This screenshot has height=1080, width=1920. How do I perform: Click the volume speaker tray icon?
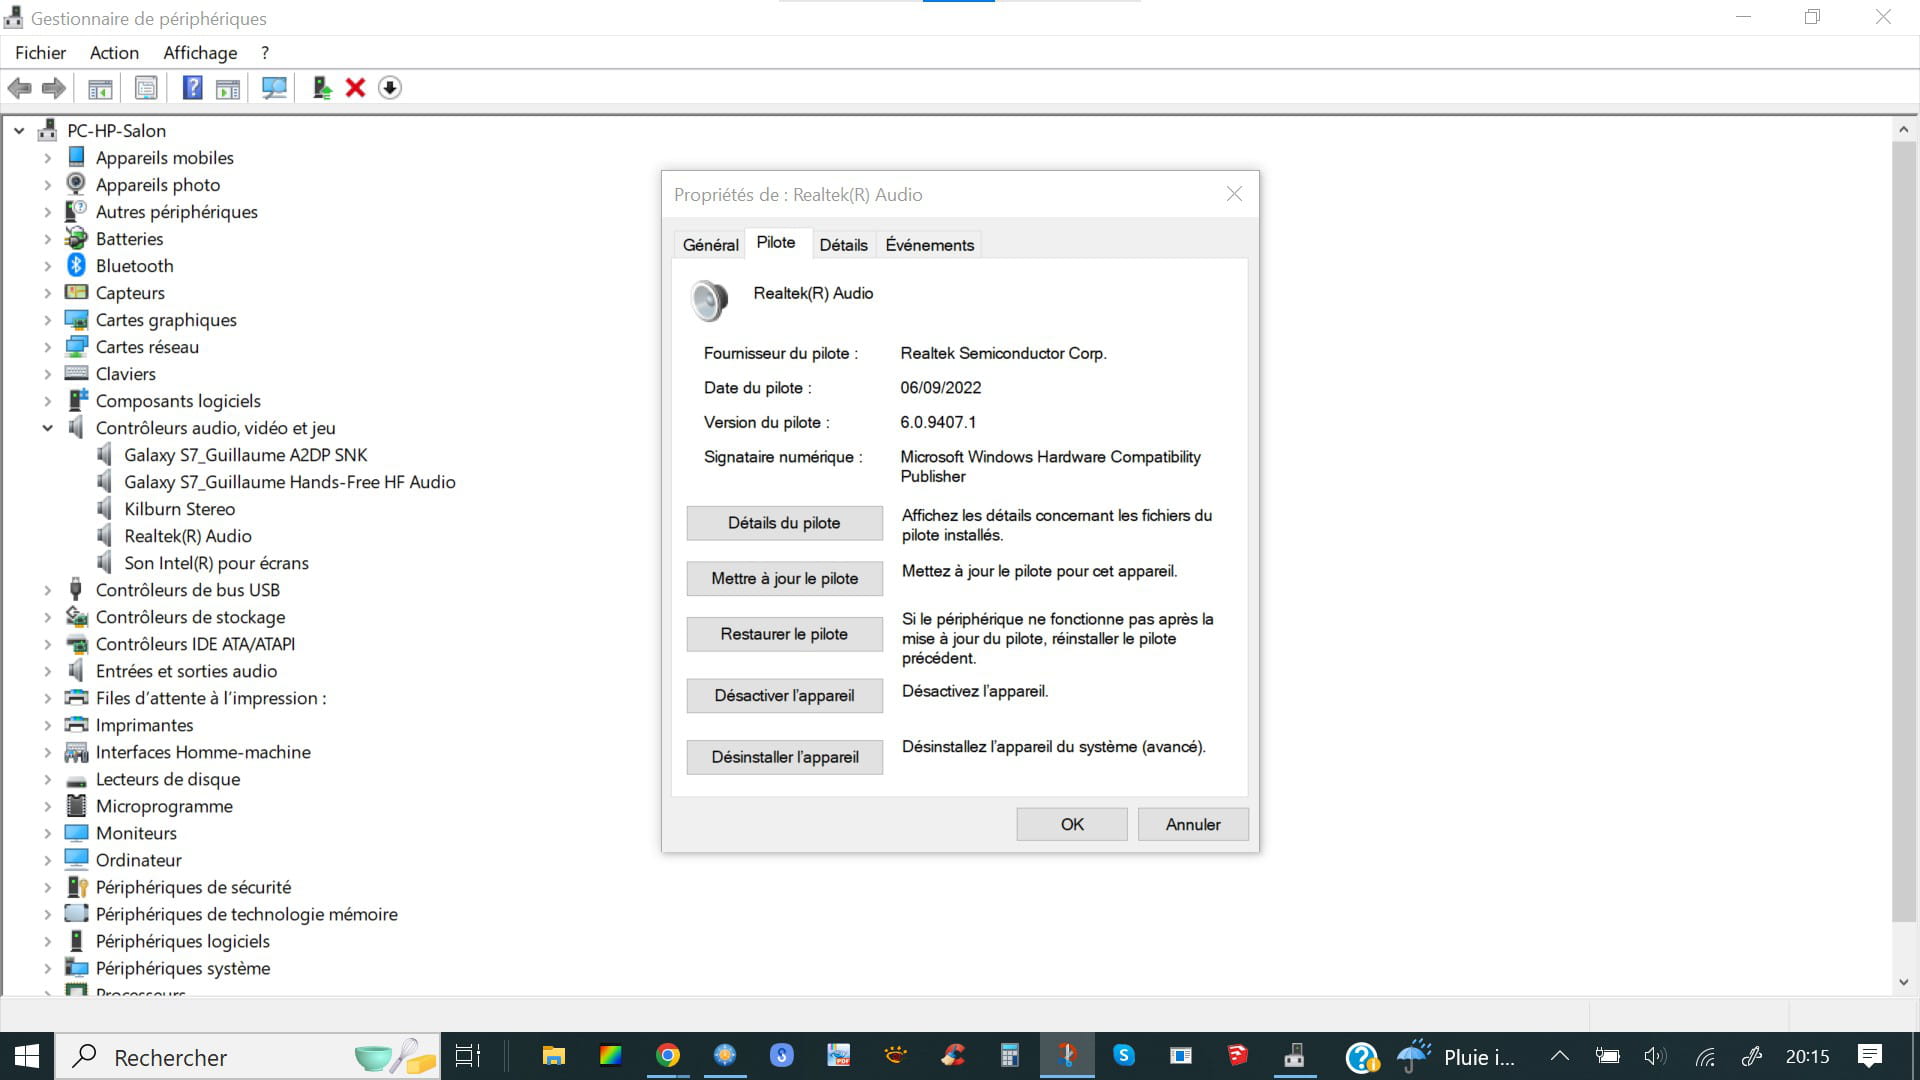point(1655,1056)
